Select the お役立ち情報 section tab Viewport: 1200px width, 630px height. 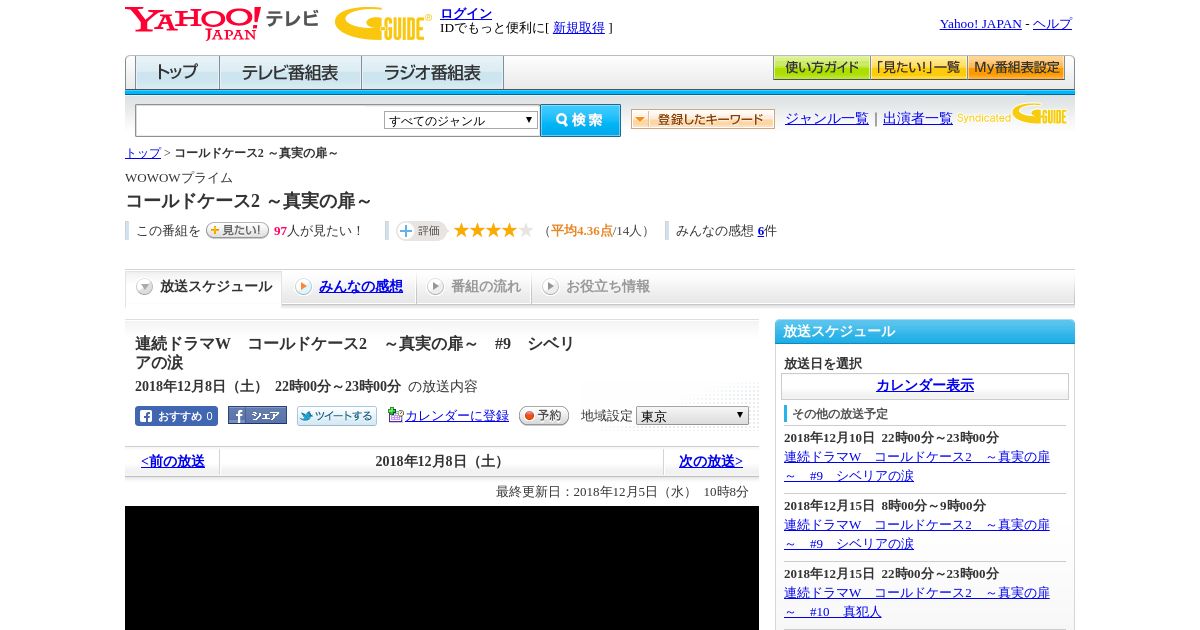[596, 287]
